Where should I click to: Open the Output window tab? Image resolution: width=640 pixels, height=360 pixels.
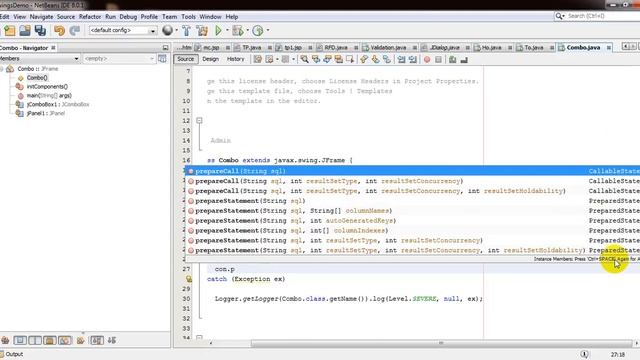(x=12, y=354)
